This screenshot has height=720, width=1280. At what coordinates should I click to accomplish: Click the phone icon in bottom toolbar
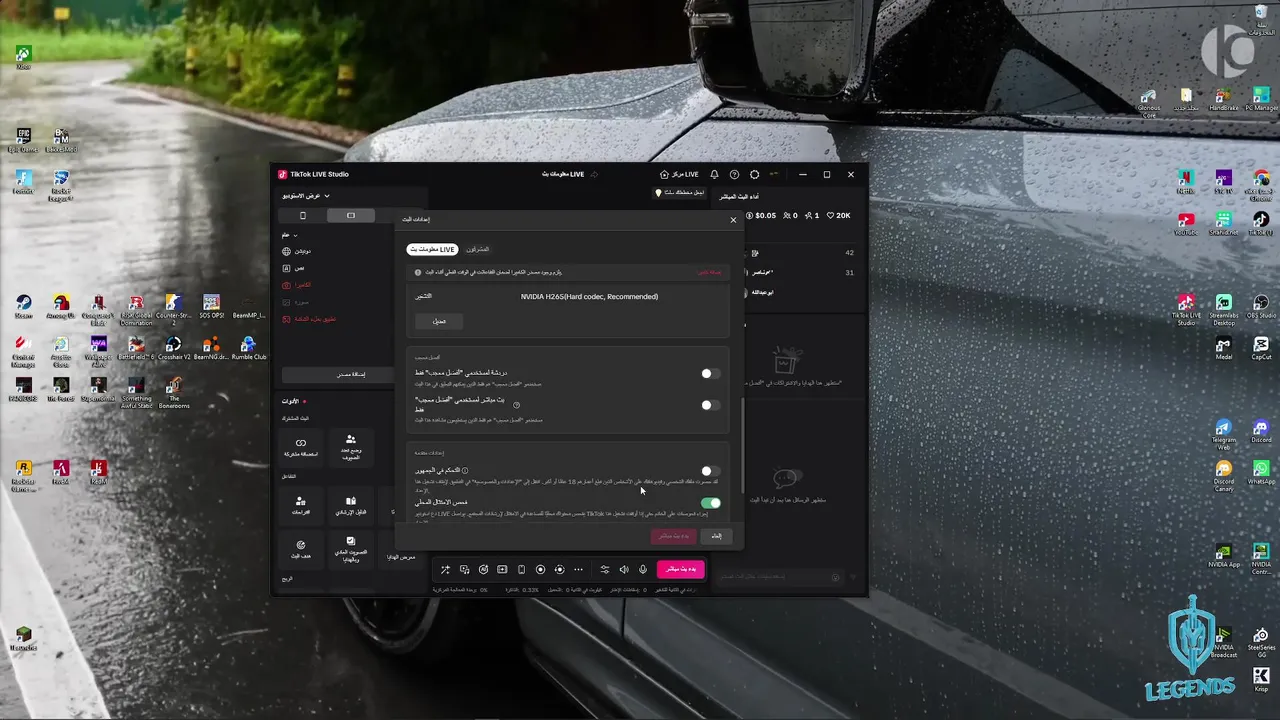click(x=521, y=569)
